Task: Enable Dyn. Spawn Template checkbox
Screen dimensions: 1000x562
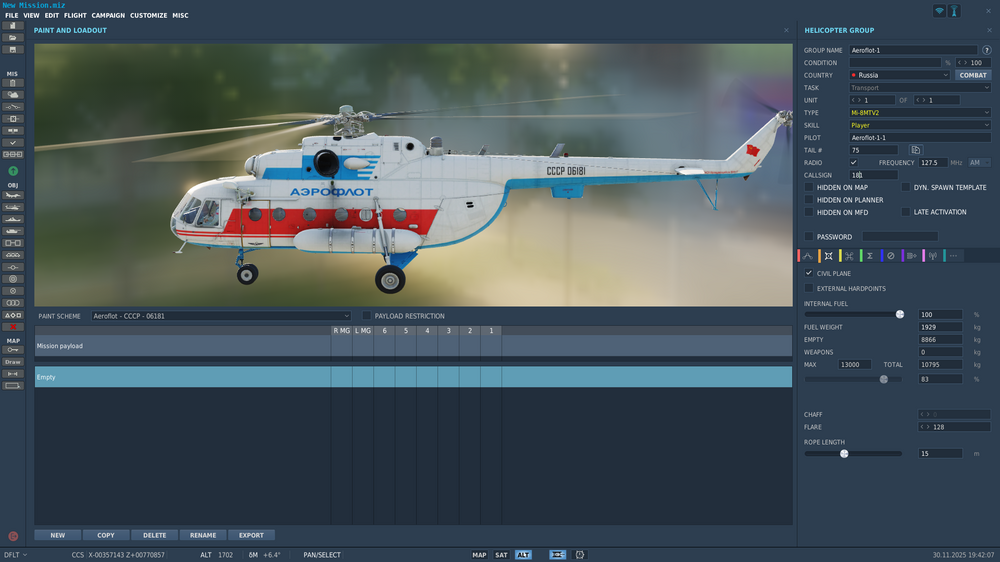Action: coord(906,188)
